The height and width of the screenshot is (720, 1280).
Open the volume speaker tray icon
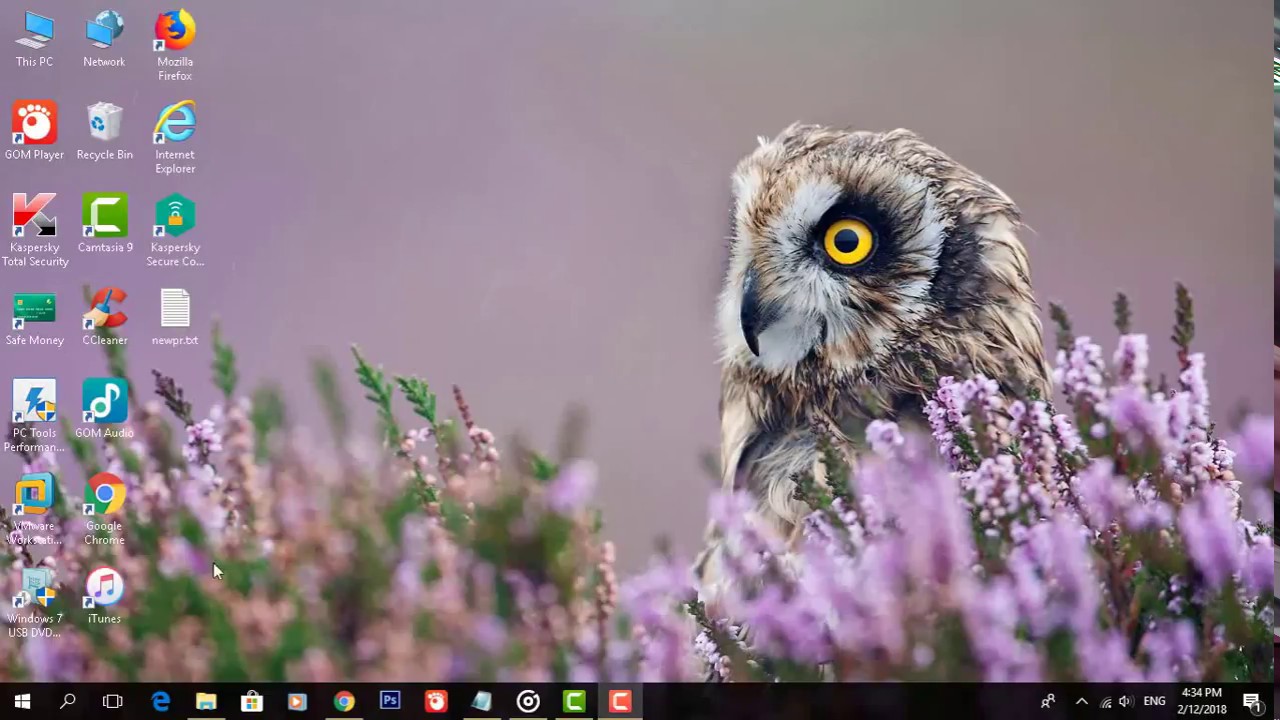(x=1126, y=702)
